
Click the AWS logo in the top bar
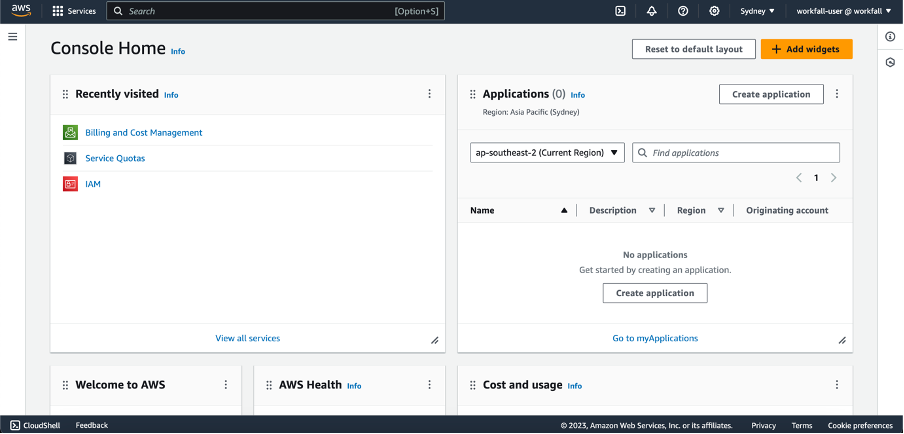21,10
